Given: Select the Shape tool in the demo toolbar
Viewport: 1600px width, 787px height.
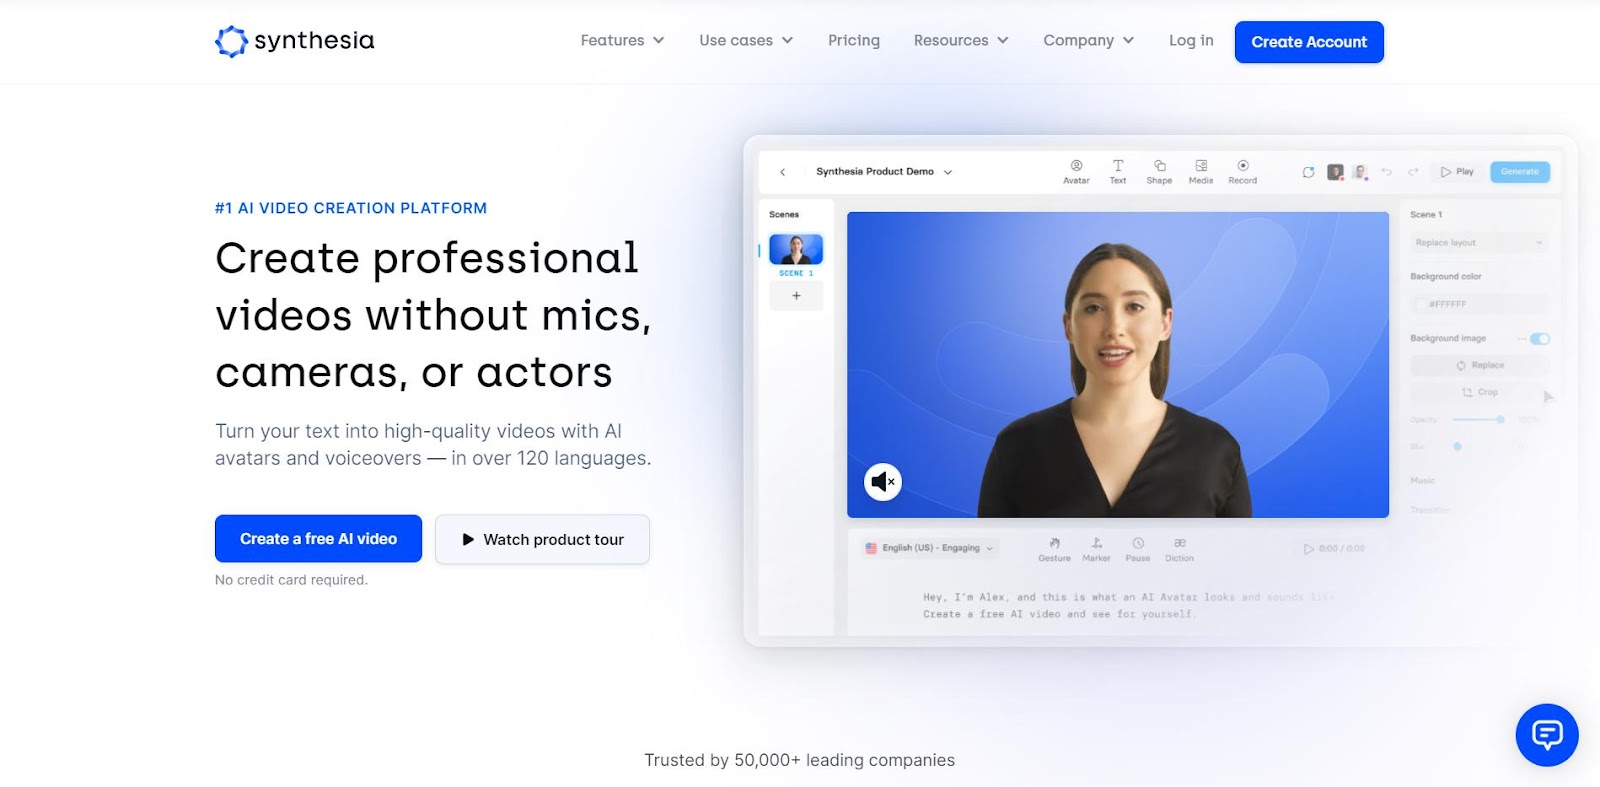Looking at the screenshot, I should [1159, 172].
